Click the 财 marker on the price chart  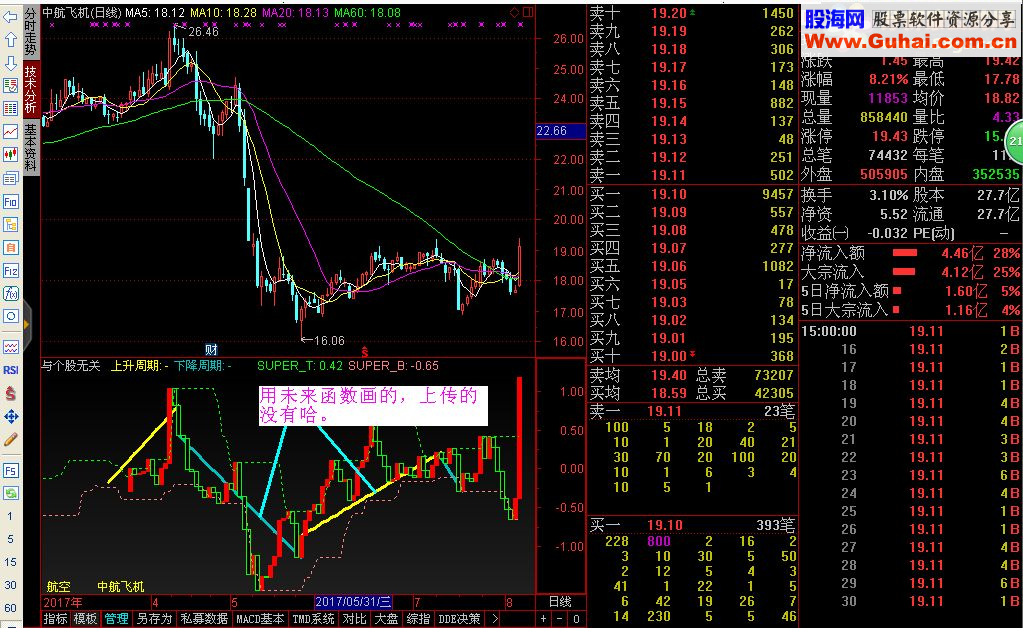pyautogui.click(x=211, y=350)
